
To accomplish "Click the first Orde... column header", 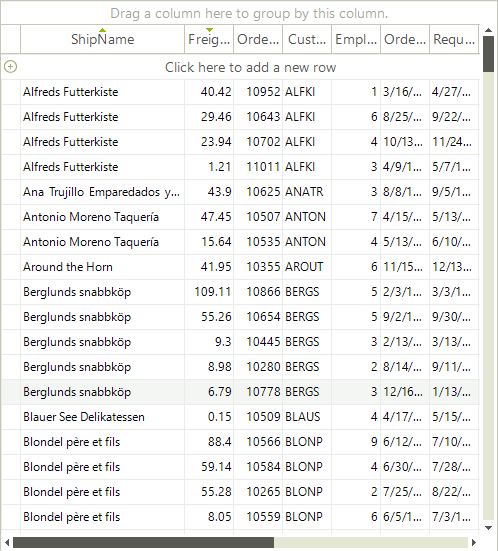I will point(258,39).
